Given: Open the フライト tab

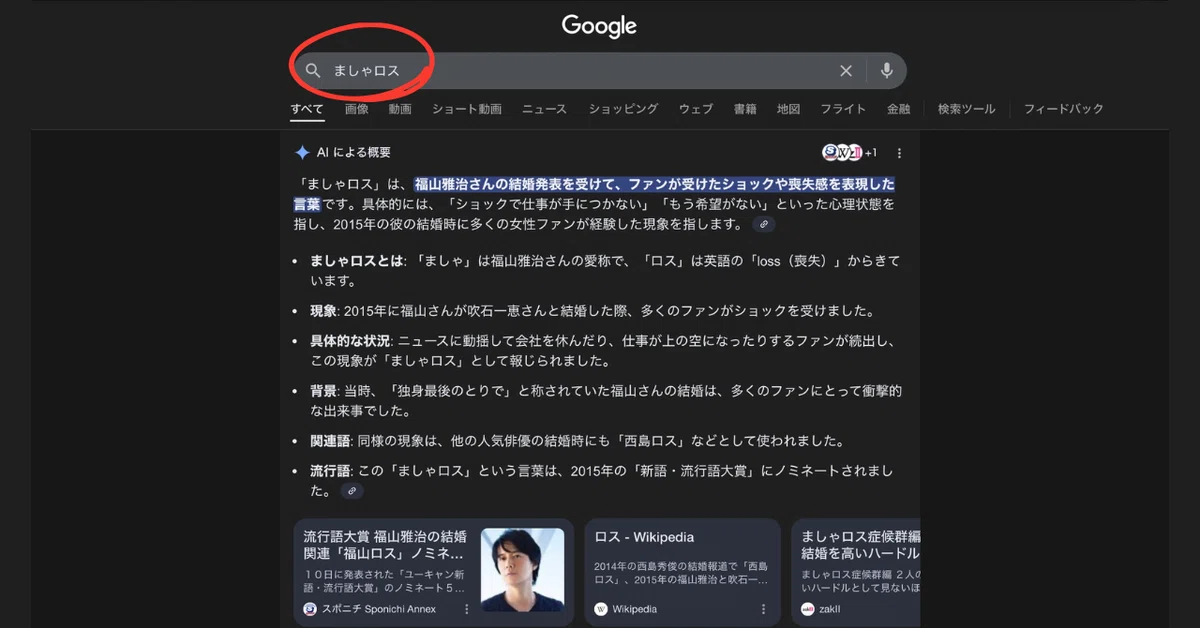Looking at the screenshot, I should pyautogui.click(x=843, y=109).
